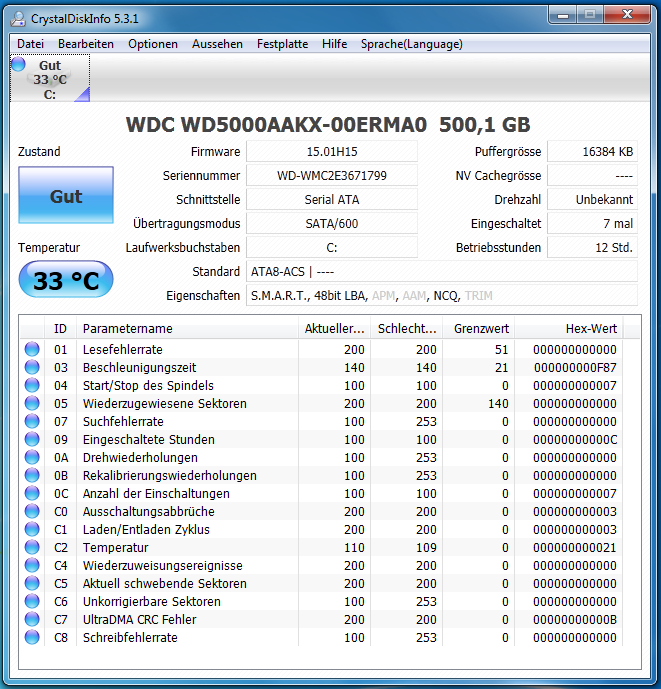Click the Firmware field 15.01H15
The width and height of the screenshot is (661, 689).
coord(332,152)
